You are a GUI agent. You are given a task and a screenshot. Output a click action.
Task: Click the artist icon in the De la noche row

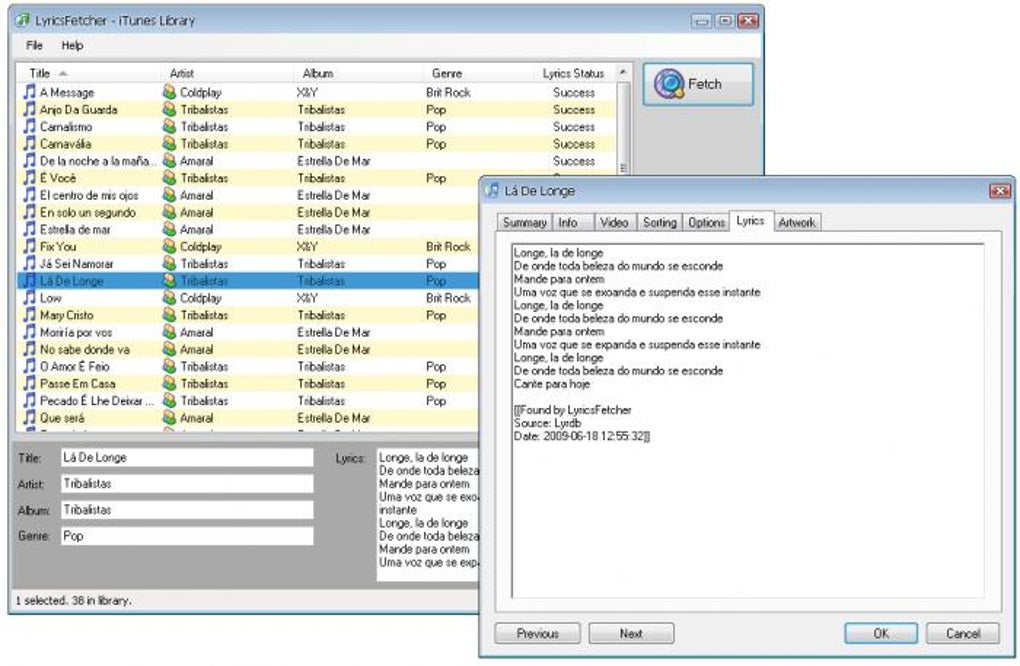coord(169,161)
